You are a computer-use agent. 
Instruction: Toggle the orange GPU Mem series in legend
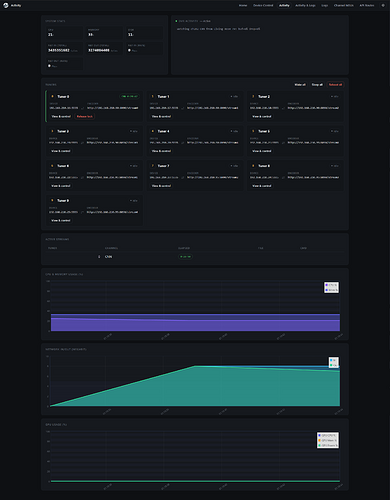point(327,440)
